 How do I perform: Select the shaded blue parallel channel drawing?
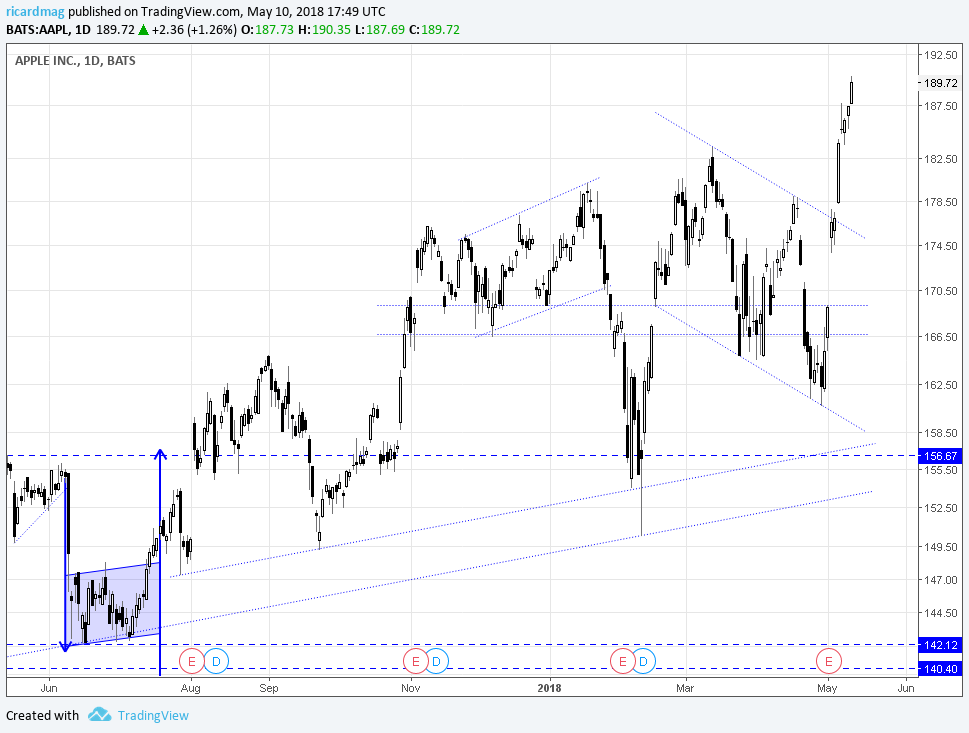tap(112, 604)
